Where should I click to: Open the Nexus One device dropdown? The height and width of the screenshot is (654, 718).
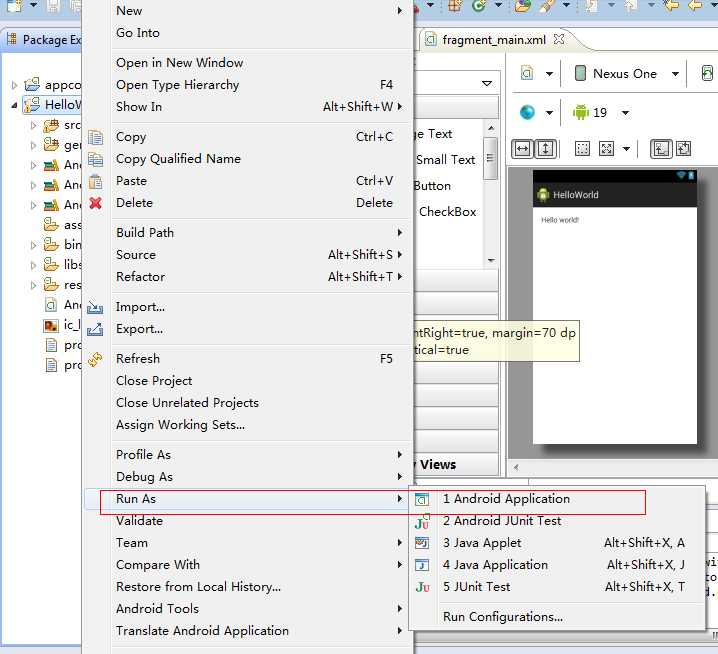tap(675, 74)
